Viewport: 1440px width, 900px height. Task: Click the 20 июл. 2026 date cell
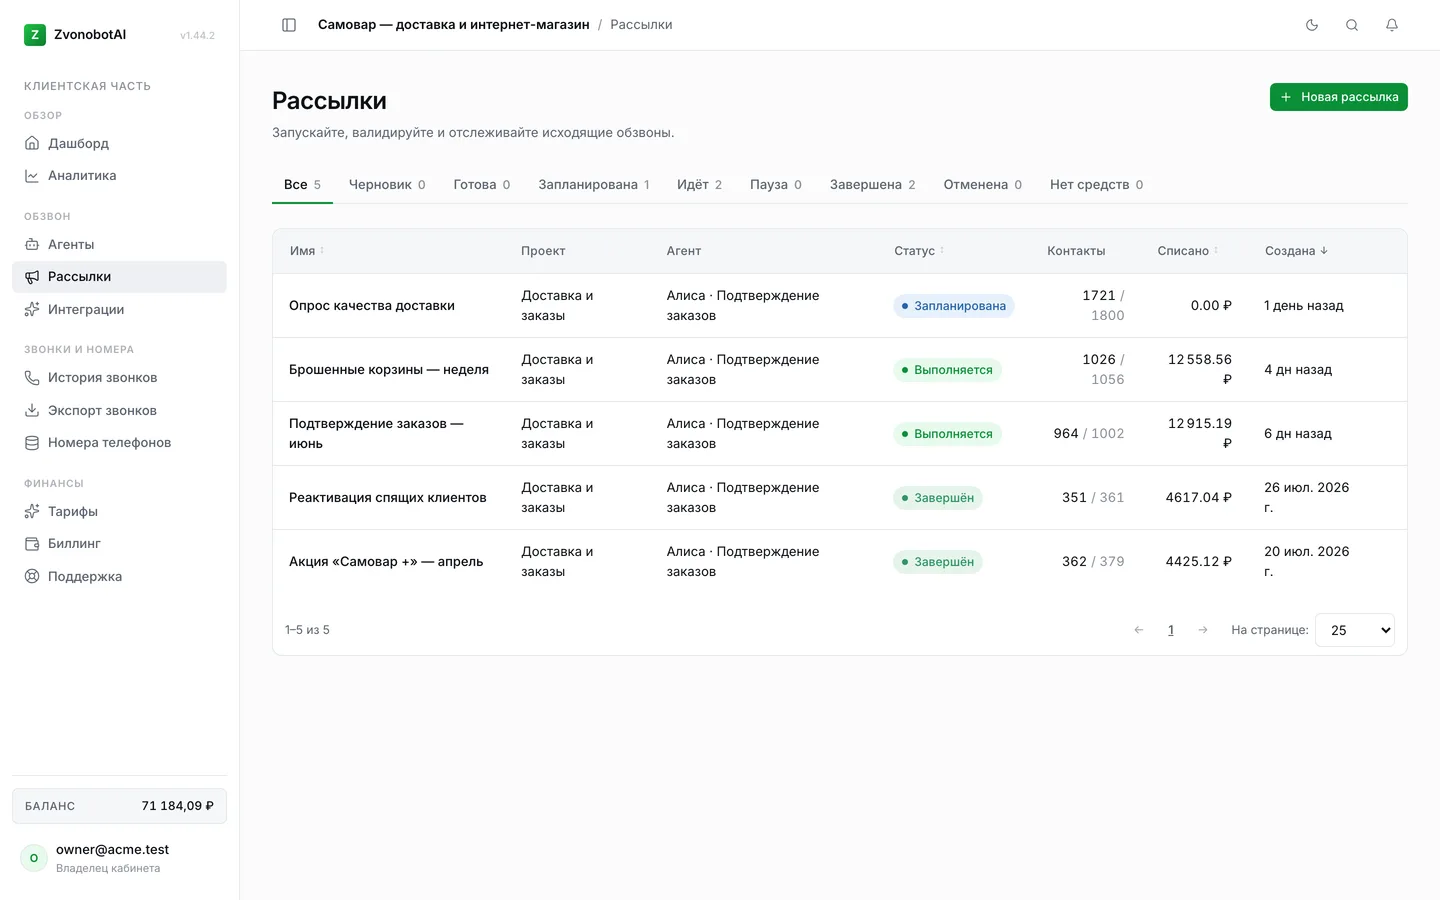(1306, 562)
